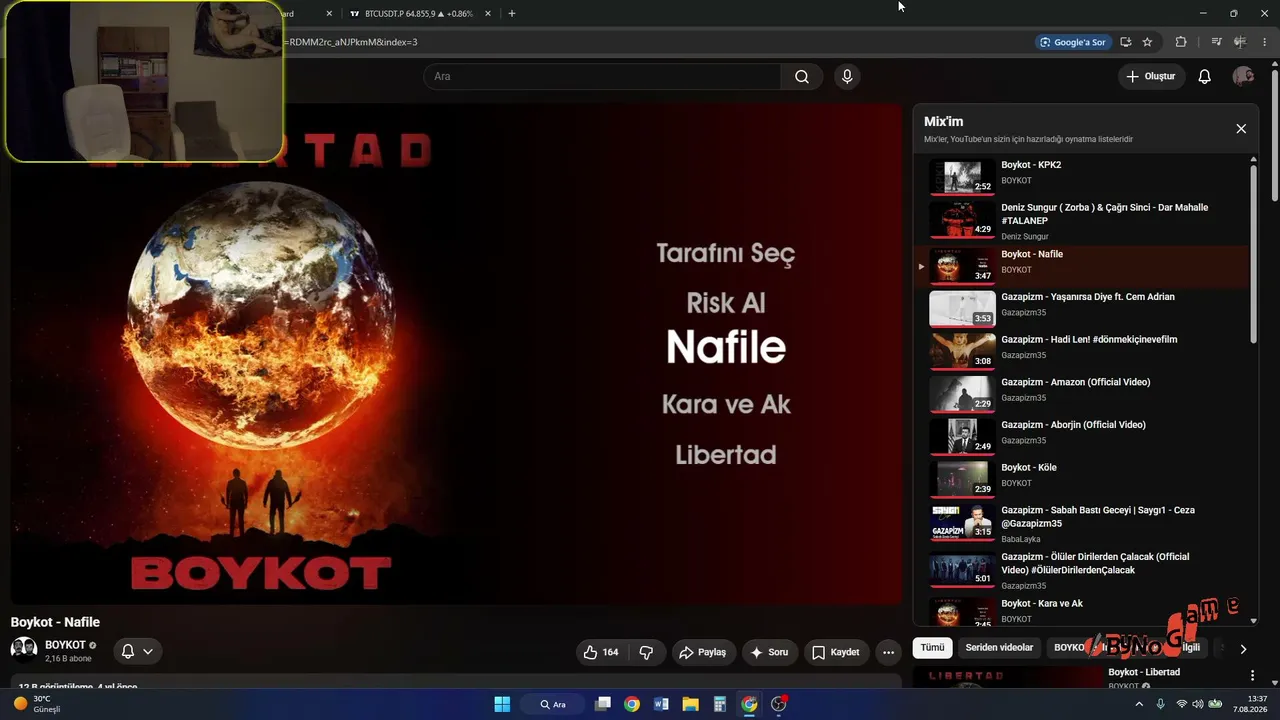Viewport: 1280px width, 720px height.
Task: Open the Chrome extensions puzzle icon
Action: [1181, 42]
